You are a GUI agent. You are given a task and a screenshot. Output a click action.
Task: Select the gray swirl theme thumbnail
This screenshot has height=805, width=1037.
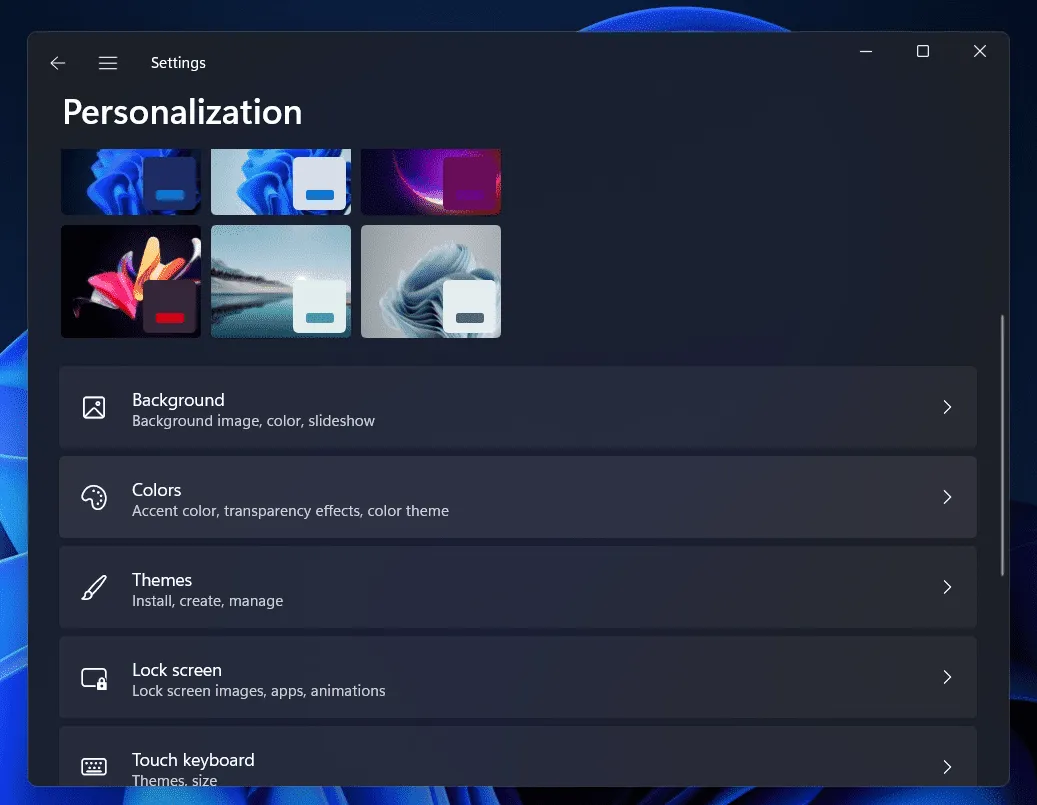[x=431, y=281]
